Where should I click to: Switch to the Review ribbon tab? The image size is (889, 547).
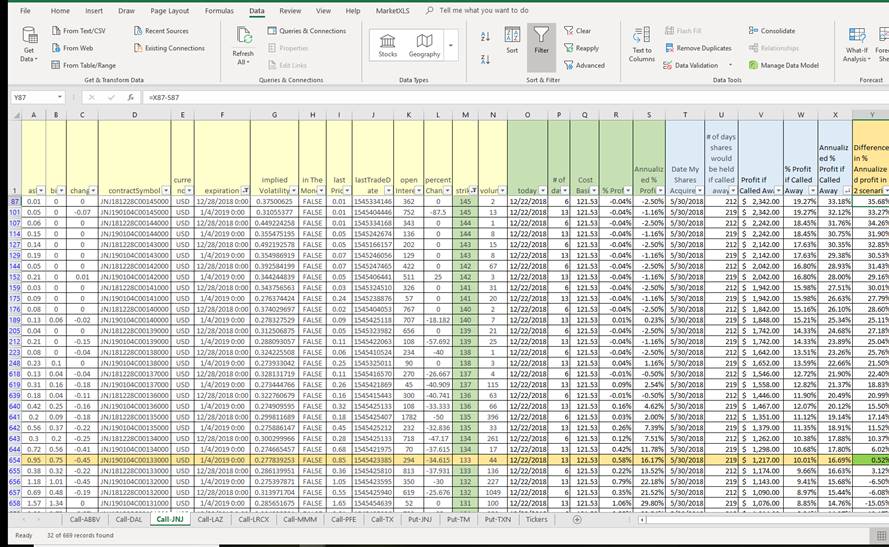click(x=290, y=11)
